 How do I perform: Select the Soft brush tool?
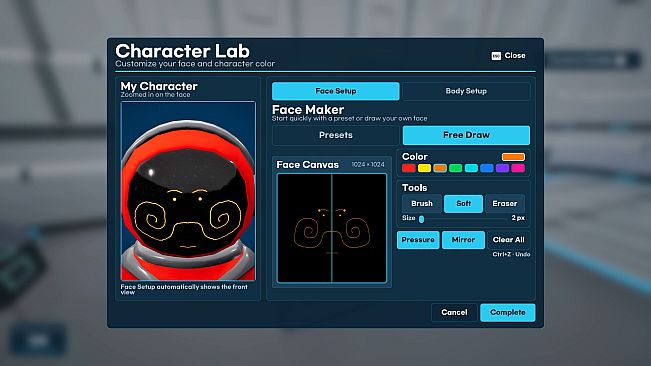[x=463, y=204]
